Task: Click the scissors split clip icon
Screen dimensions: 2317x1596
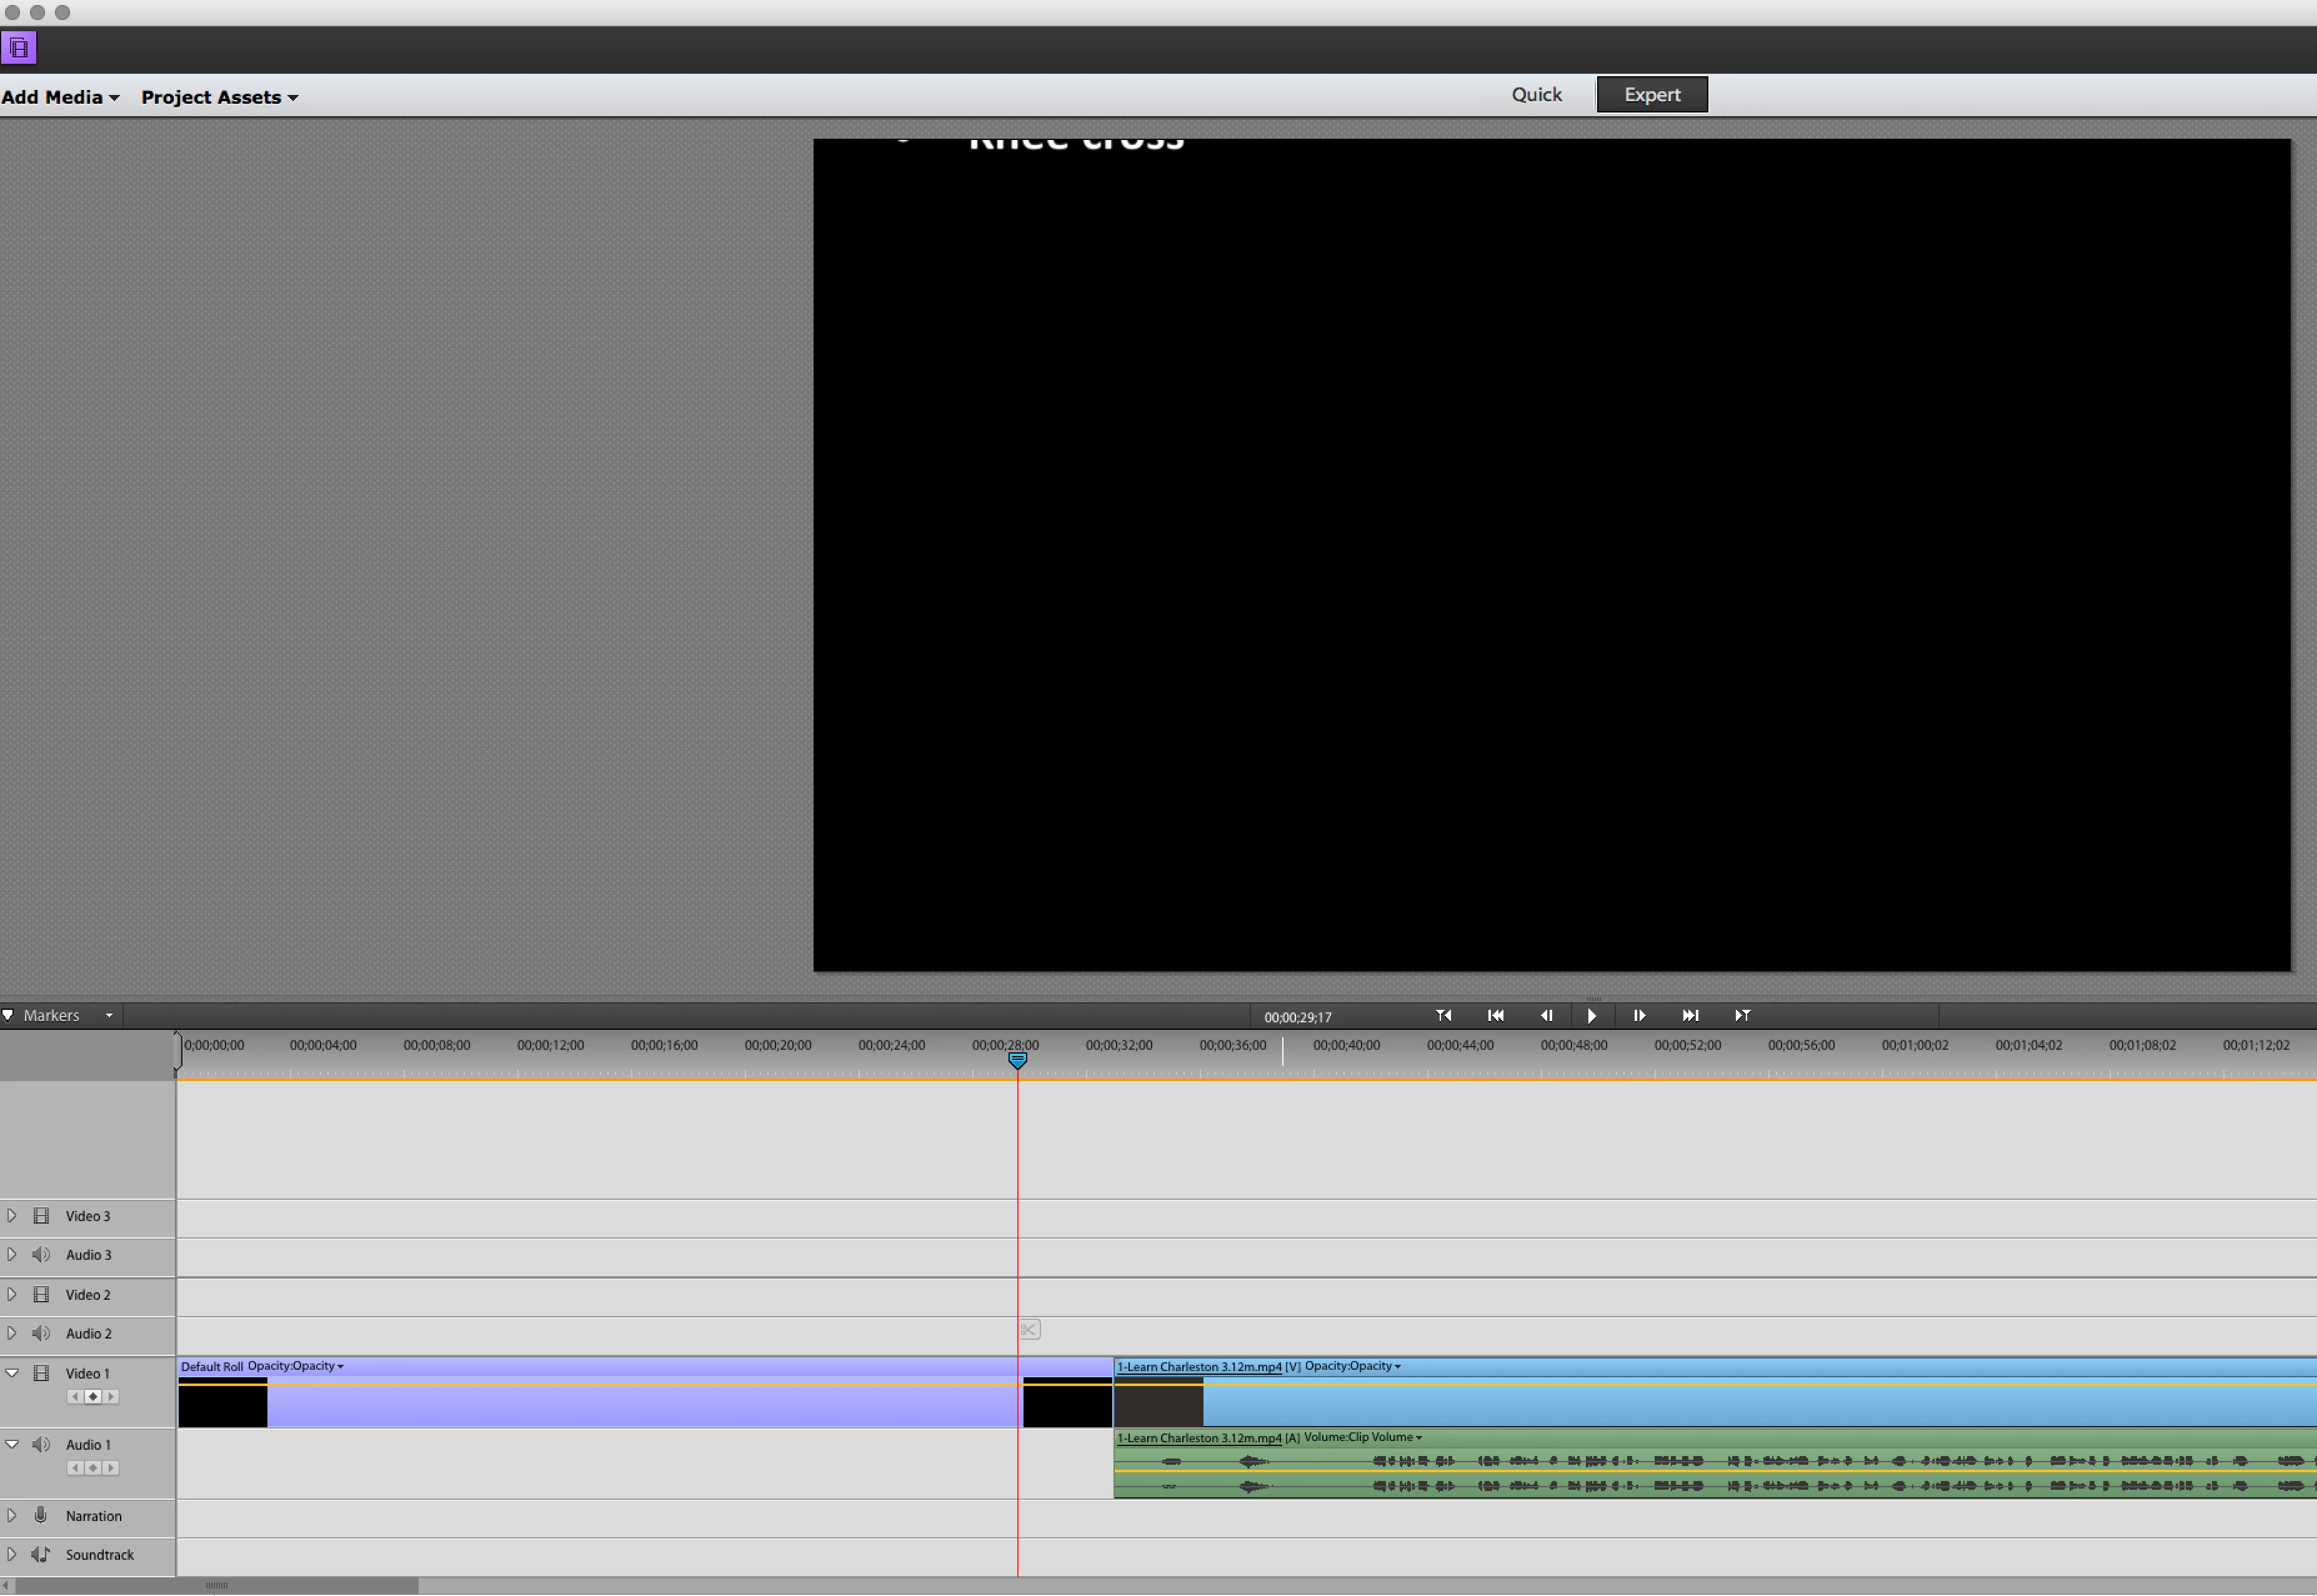Action: 1029,1330
